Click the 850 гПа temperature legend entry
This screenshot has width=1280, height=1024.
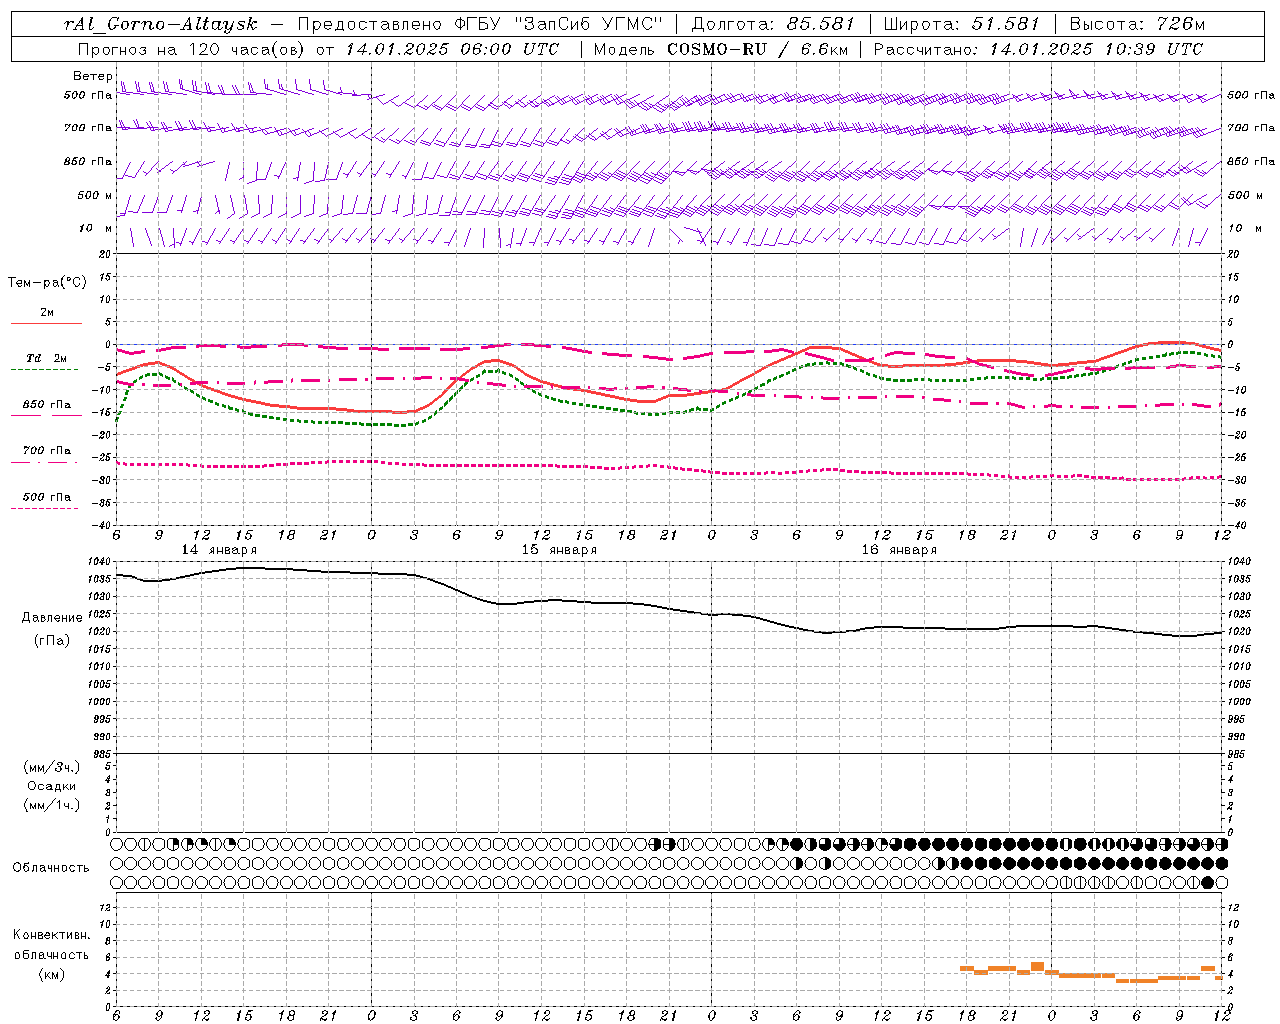click(x=47, y=405)
